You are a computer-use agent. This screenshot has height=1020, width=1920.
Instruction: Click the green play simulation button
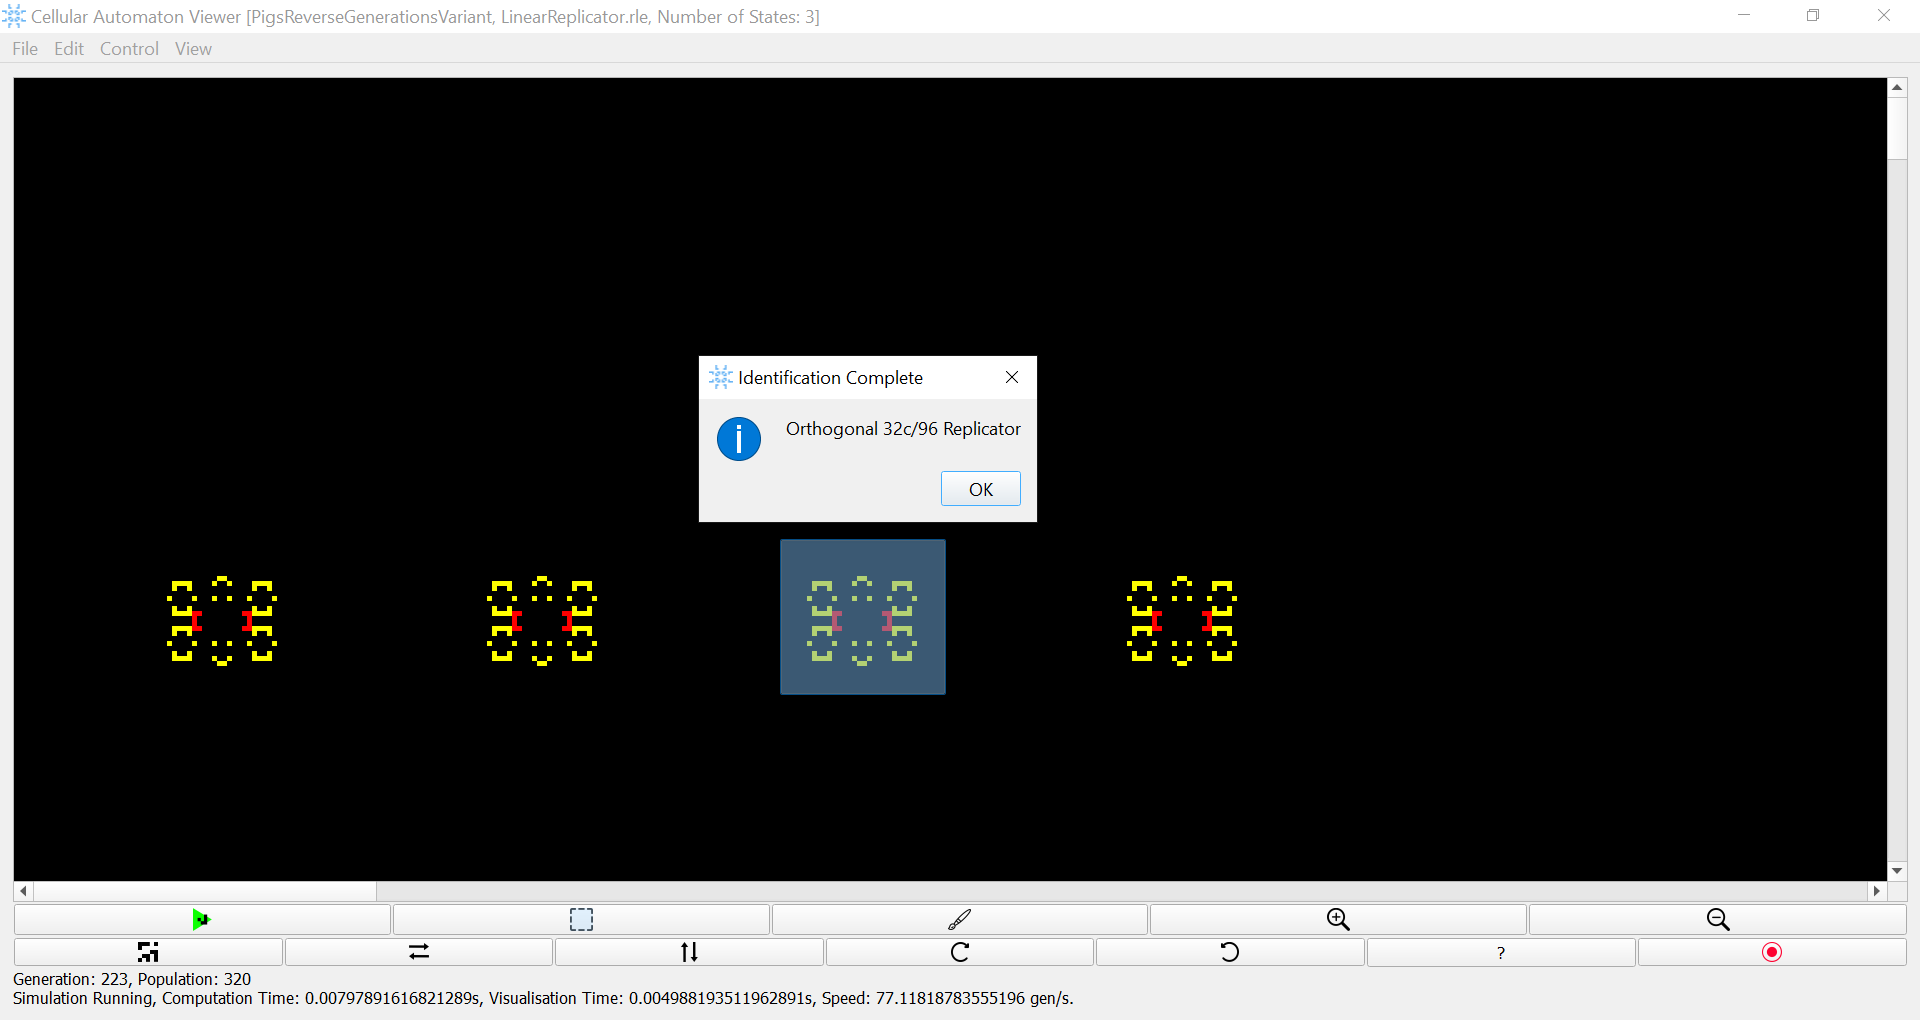click(202, 919)
